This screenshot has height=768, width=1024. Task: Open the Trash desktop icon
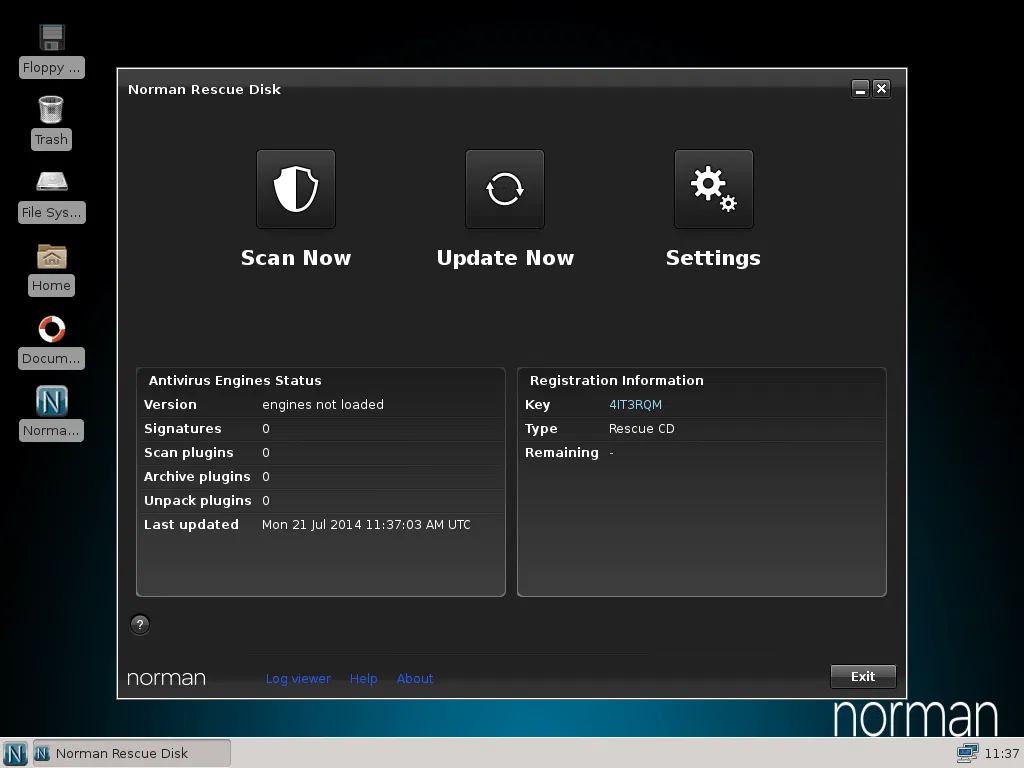point(51,110)
